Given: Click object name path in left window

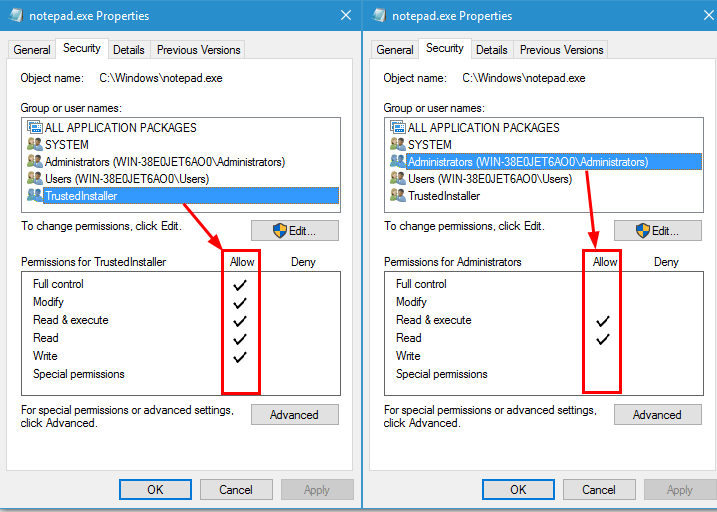Looking at the screenshot, I should tap(161, 78).
